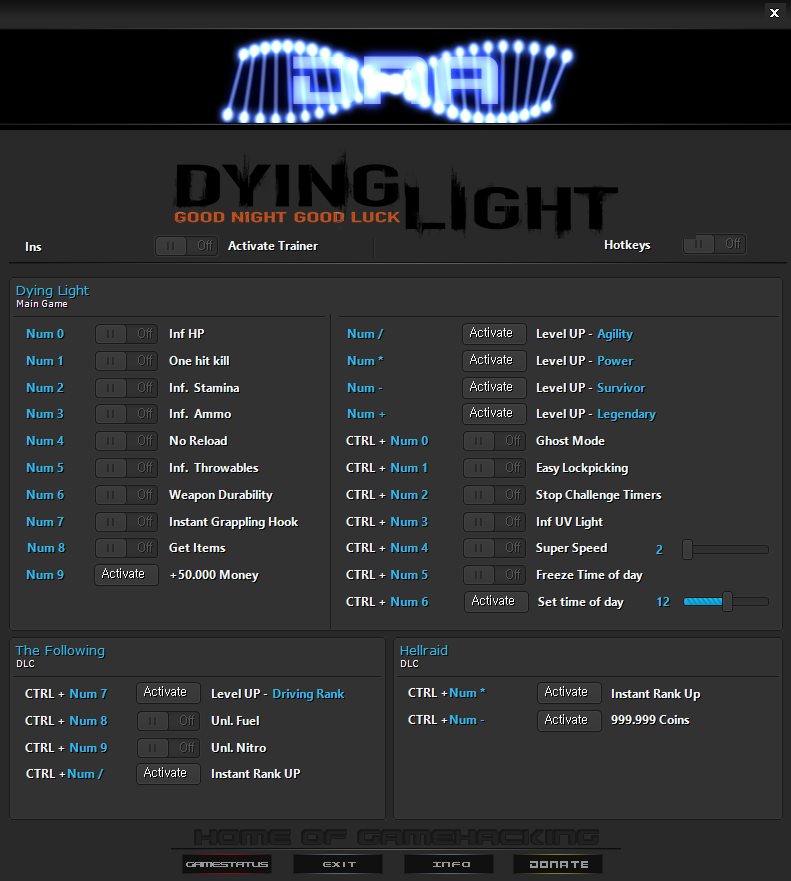Click the Hellraid section heading
This screenshot has width=791, height=881.
424,651
